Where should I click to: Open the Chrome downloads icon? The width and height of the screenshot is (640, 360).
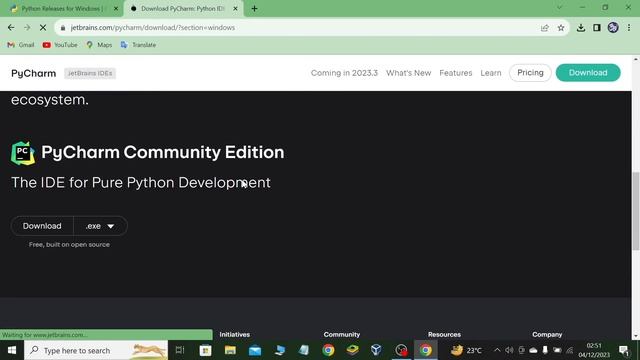581,28
